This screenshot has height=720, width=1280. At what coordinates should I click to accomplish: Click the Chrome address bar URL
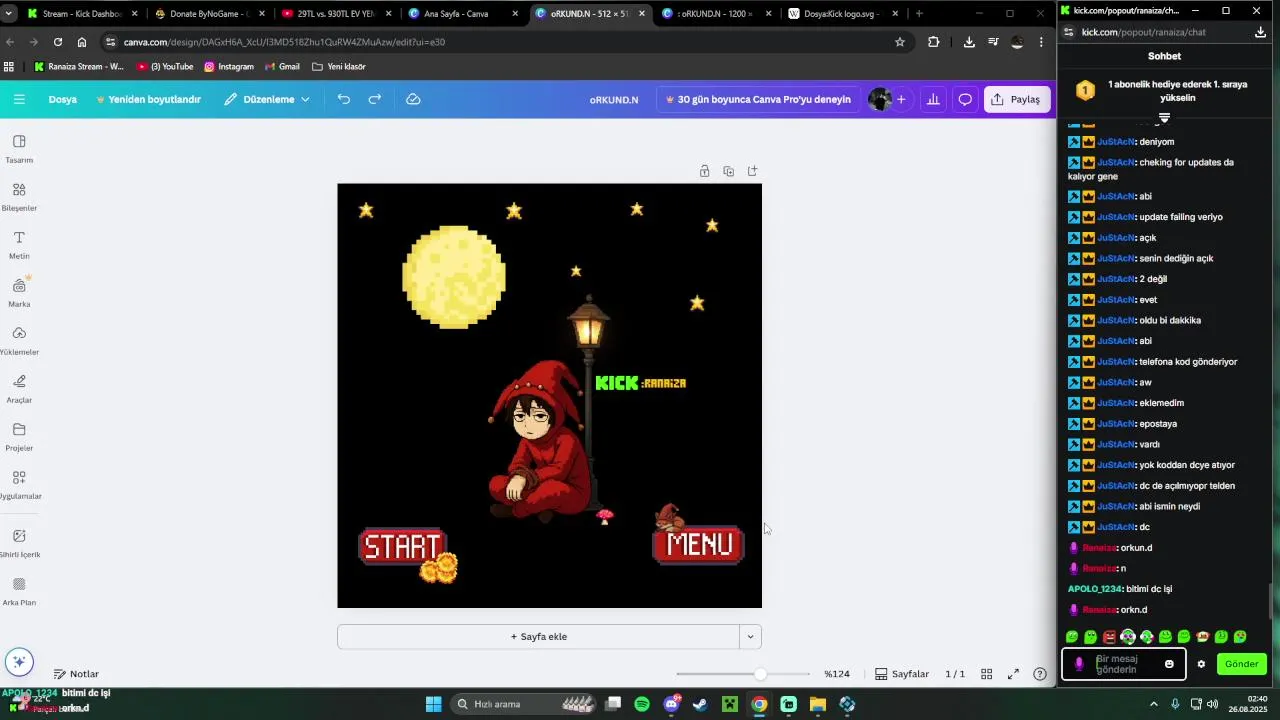[284, 42]
